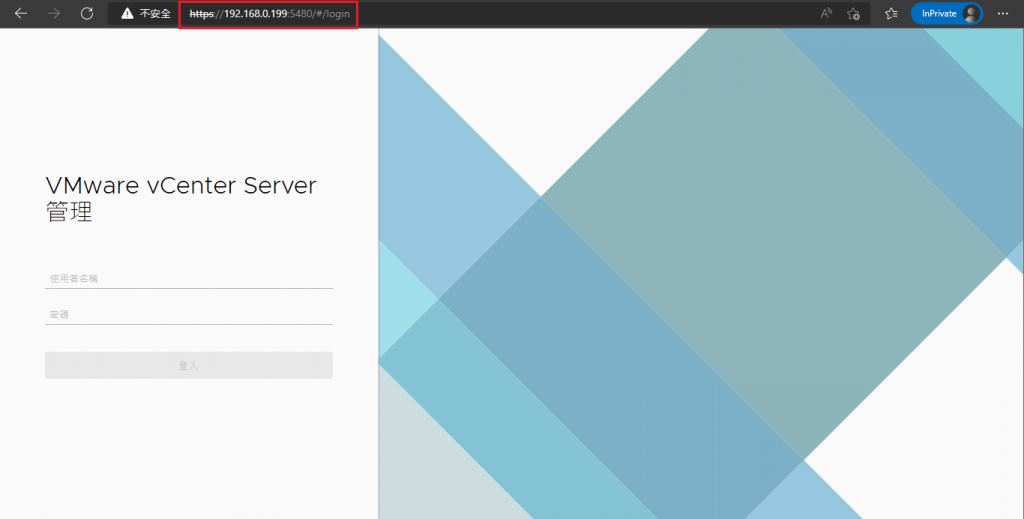Image resolution: width=1024 pixels, height=519 pixels.
Task: Open the Favorites list icon
Action: (891, 14)
